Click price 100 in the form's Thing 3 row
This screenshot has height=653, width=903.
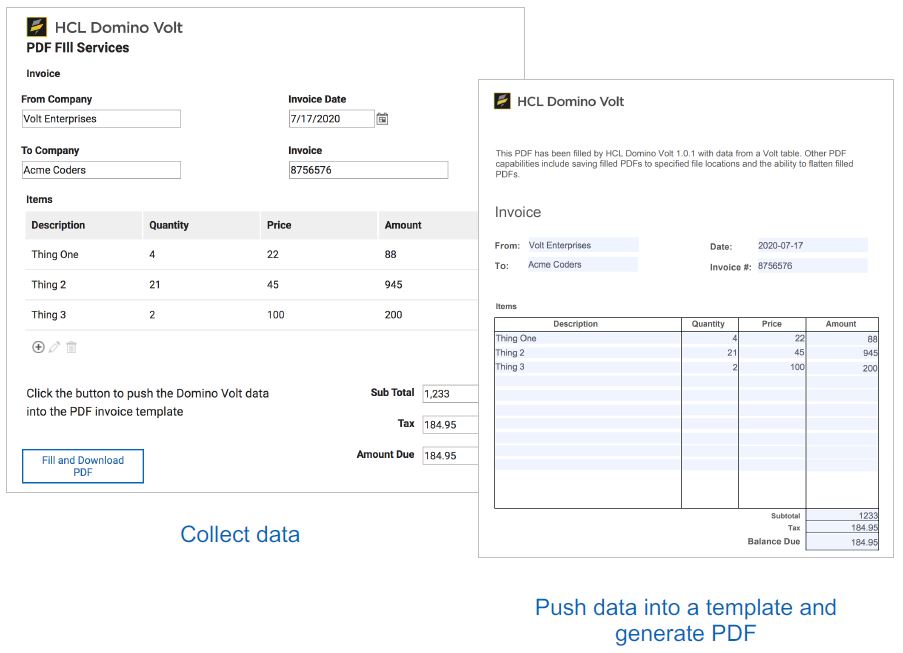pos(276,315)
